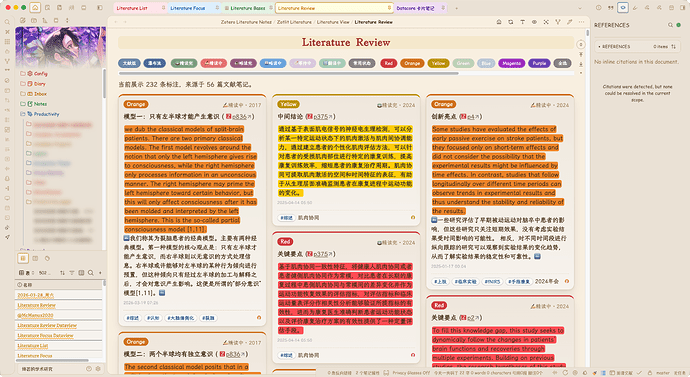The width and height of the screenshot is (690, 377).
Task: Toggle pin on Literature List tab
Action: click(163, 8)
